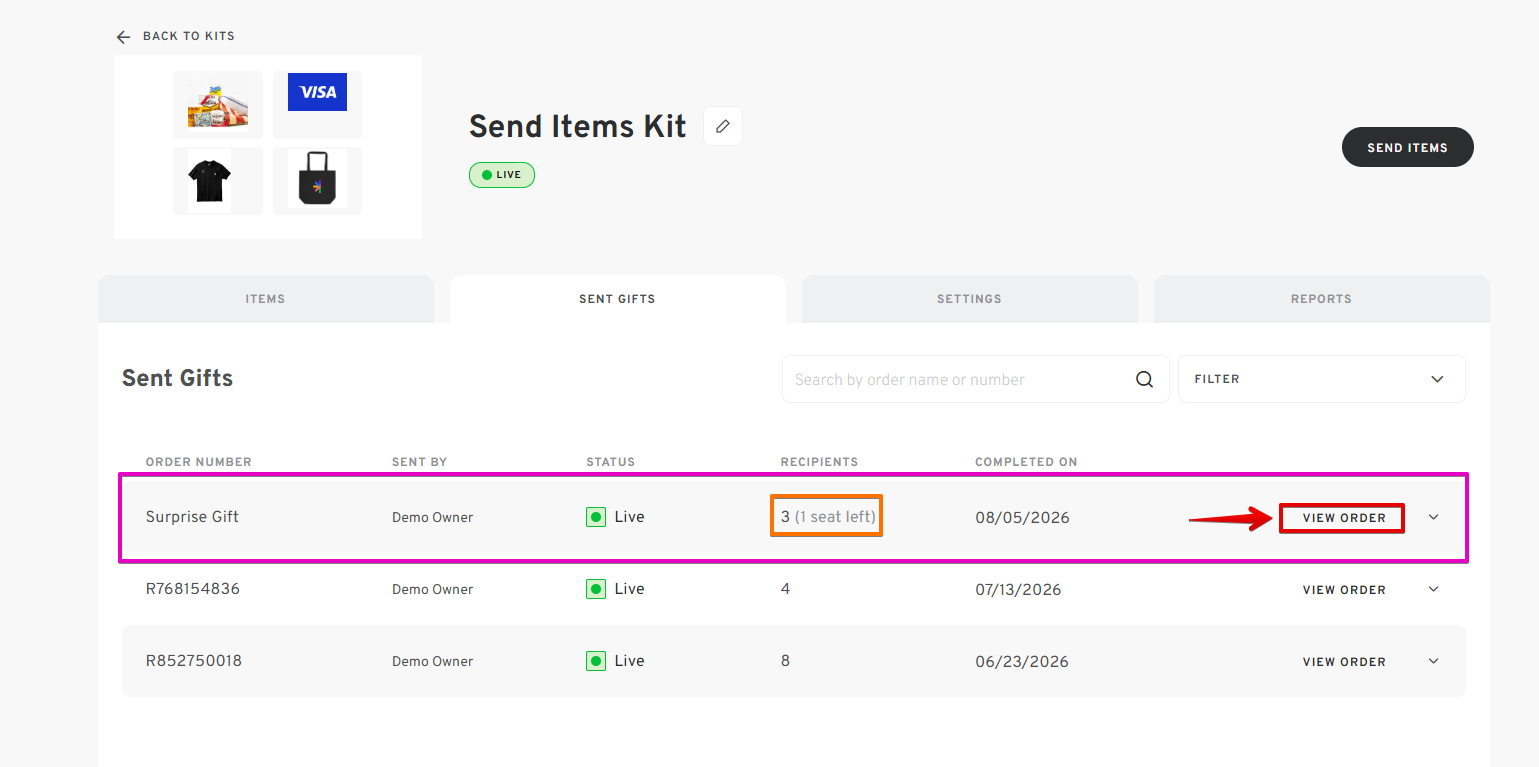The width and height of the screenshot is (1539, 767).
Task: Switch to the Items tab
Action: [265, 299]
